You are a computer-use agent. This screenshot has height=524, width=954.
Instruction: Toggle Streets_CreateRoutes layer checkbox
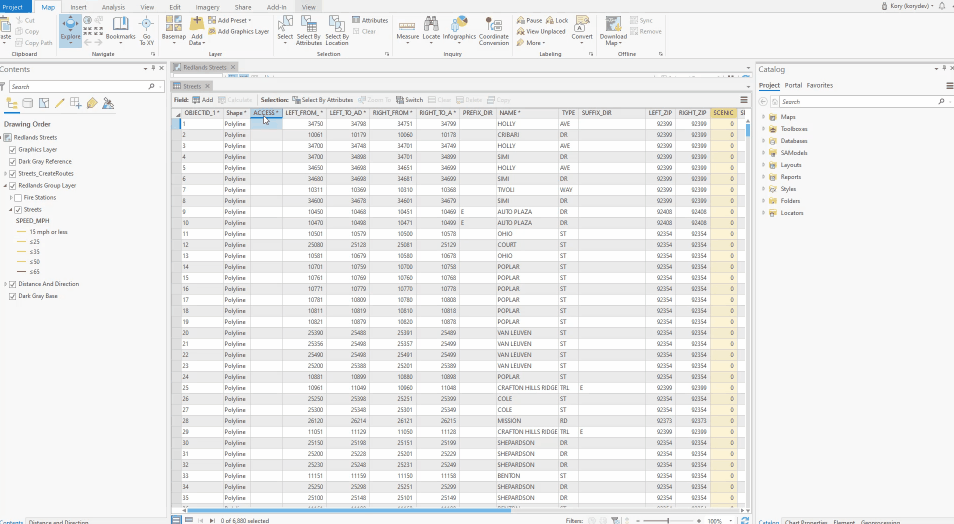[x=13, y=174]
